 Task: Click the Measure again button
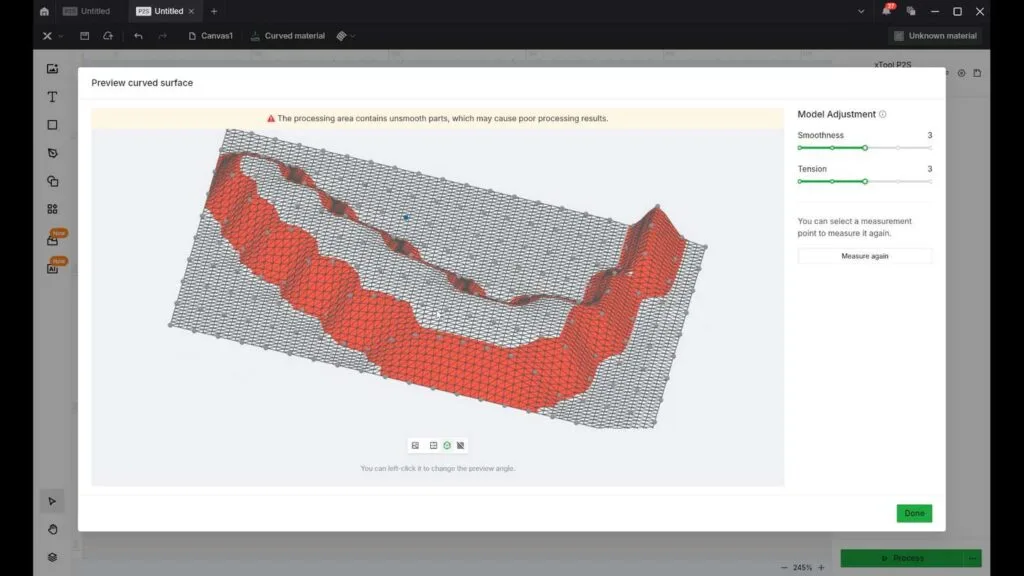tap(864, 256)
